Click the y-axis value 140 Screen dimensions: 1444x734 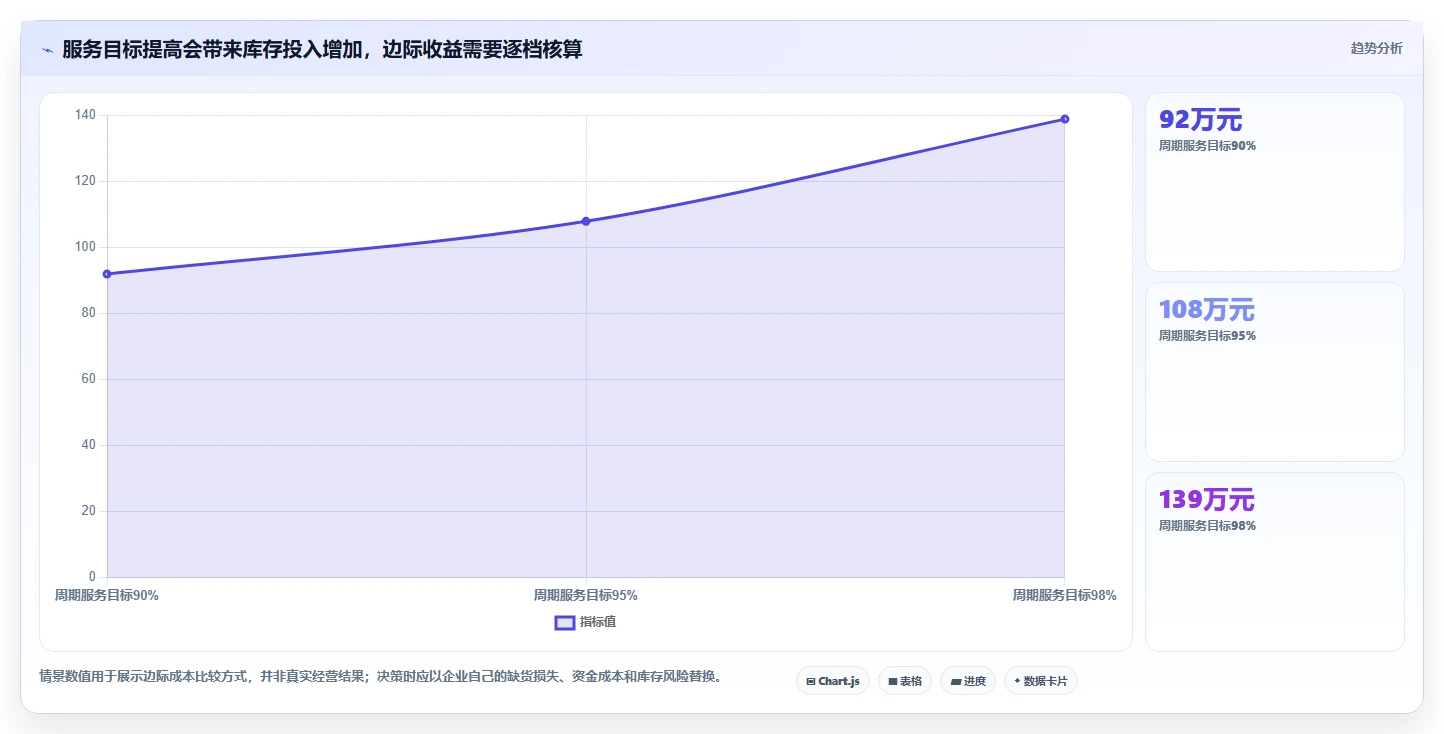tap(86, 115)
